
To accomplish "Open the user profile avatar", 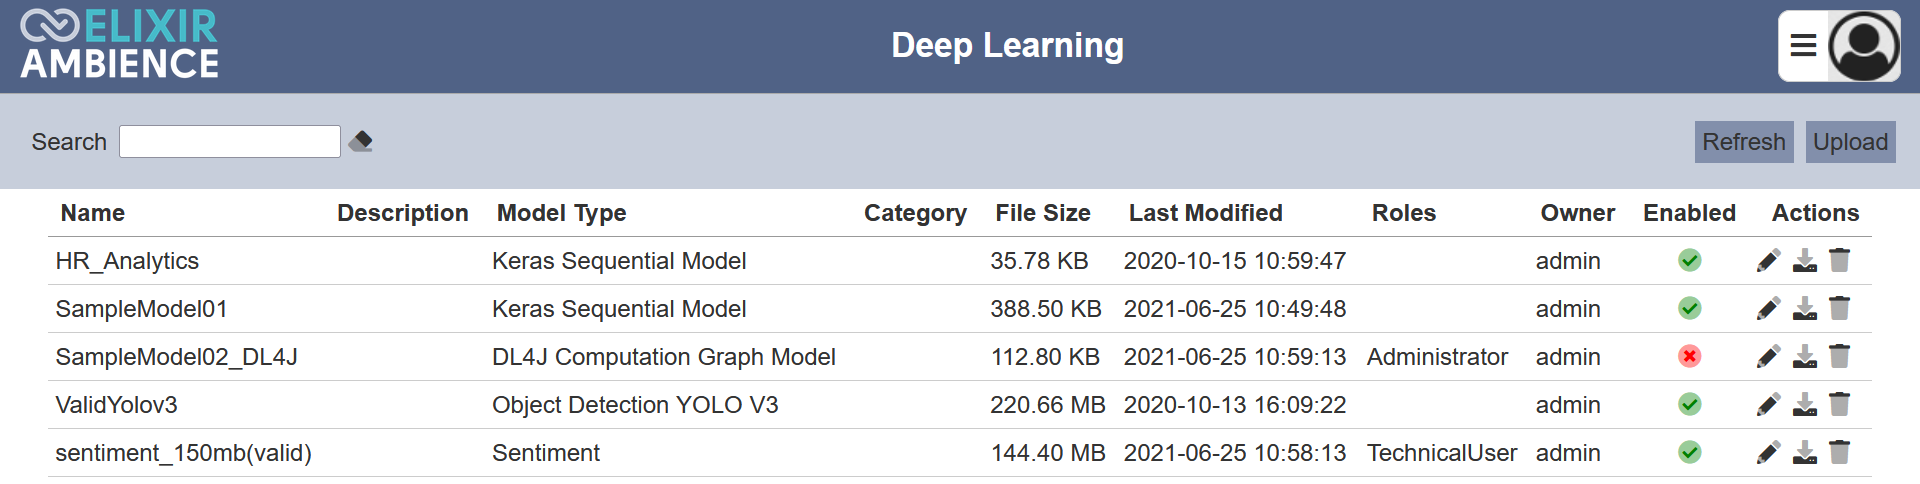I will coord(1864,46).
